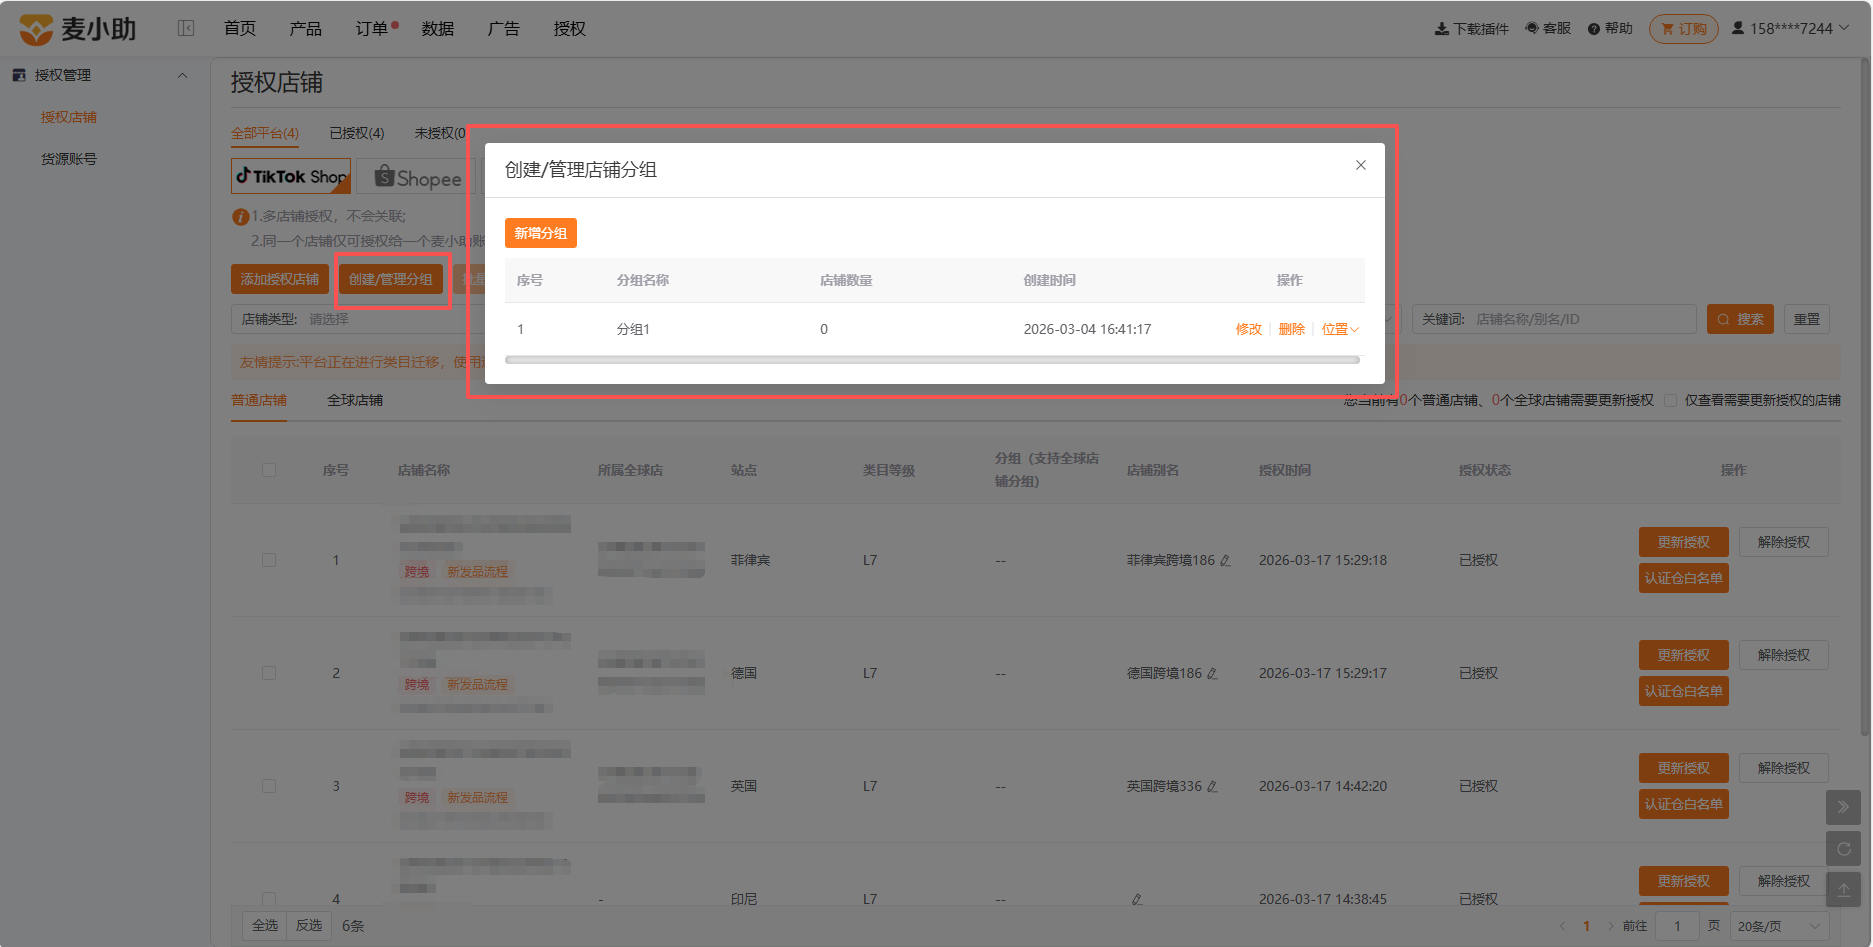Click the expand double-arrow floating icon

click(x=1844, y=807)
